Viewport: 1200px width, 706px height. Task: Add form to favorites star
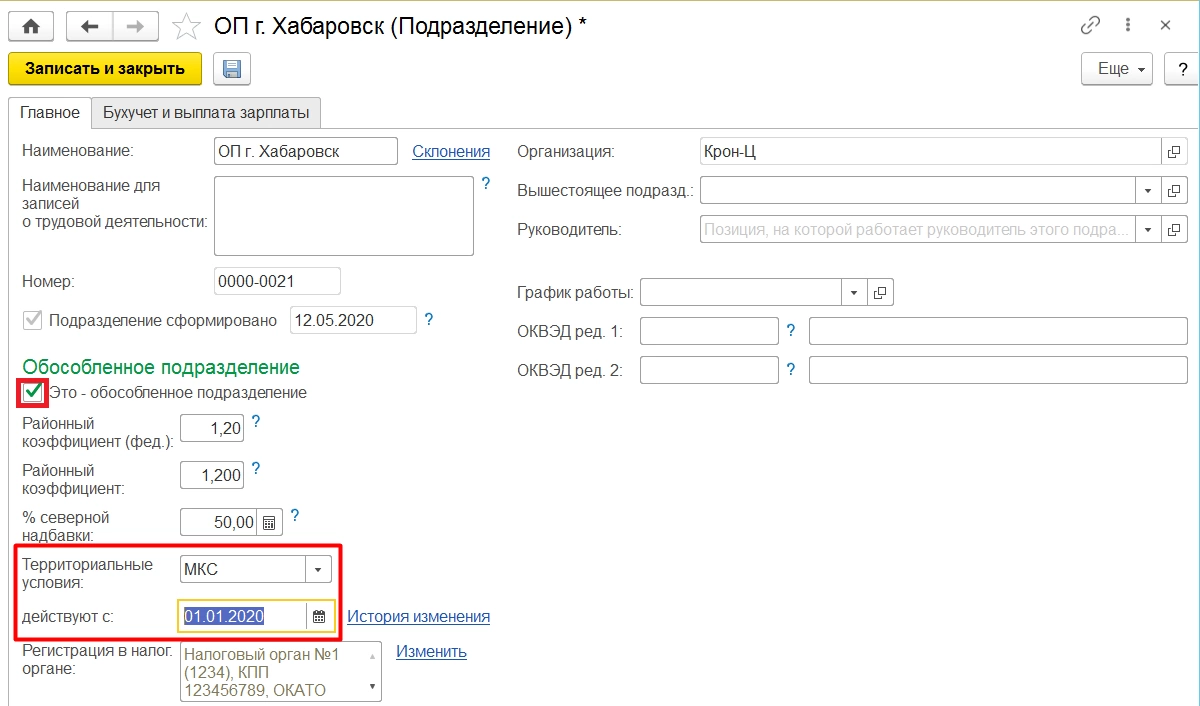tap(185, 25)
